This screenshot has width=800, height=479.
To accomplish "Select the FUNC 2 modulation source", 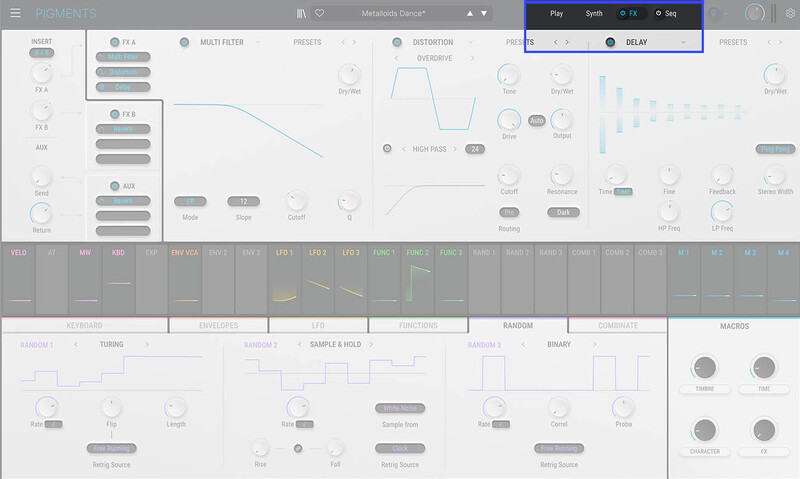I will (417, 279).
